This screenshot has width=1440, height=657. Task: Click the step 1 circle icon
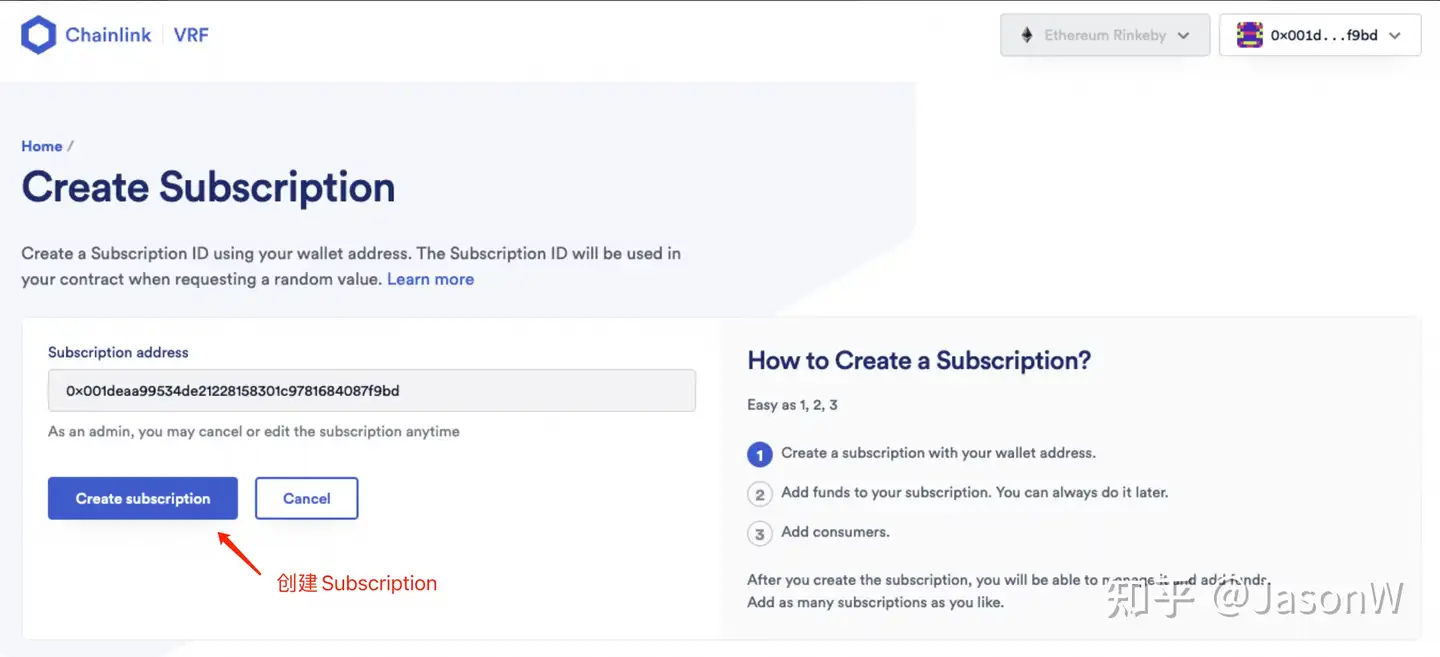(760, 455)
